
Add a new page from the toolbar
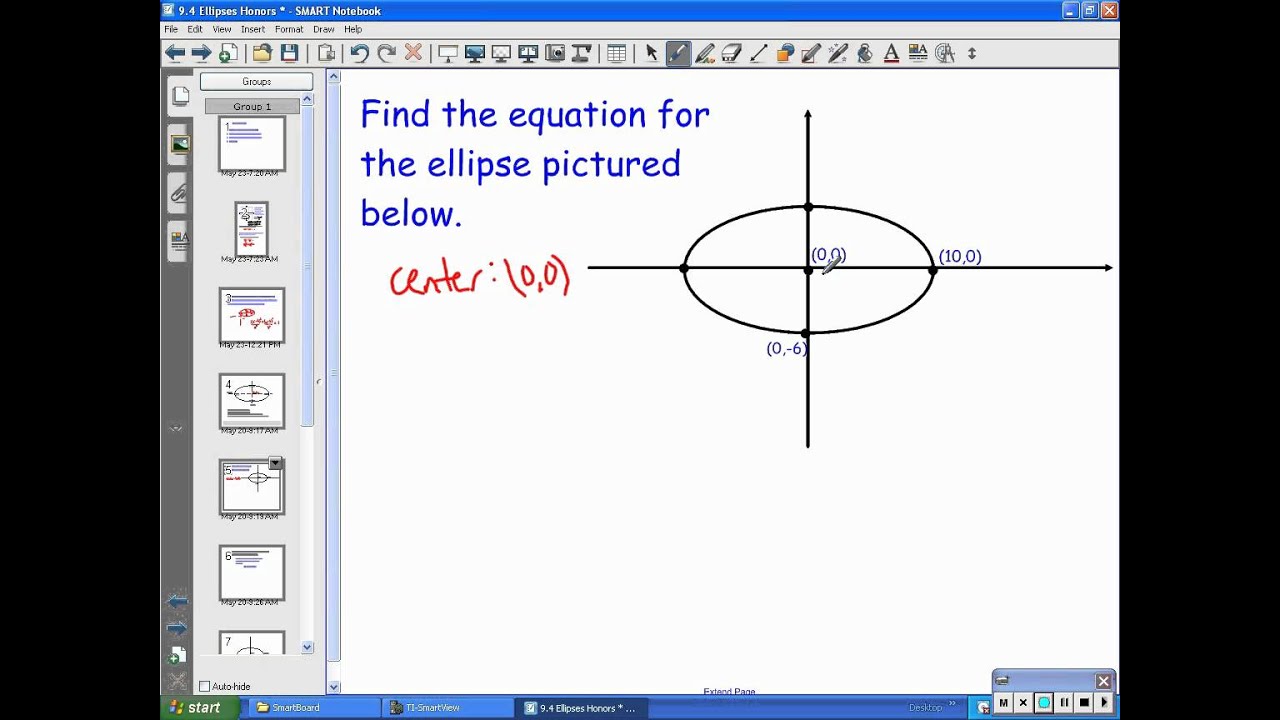[x=228, y=53]
